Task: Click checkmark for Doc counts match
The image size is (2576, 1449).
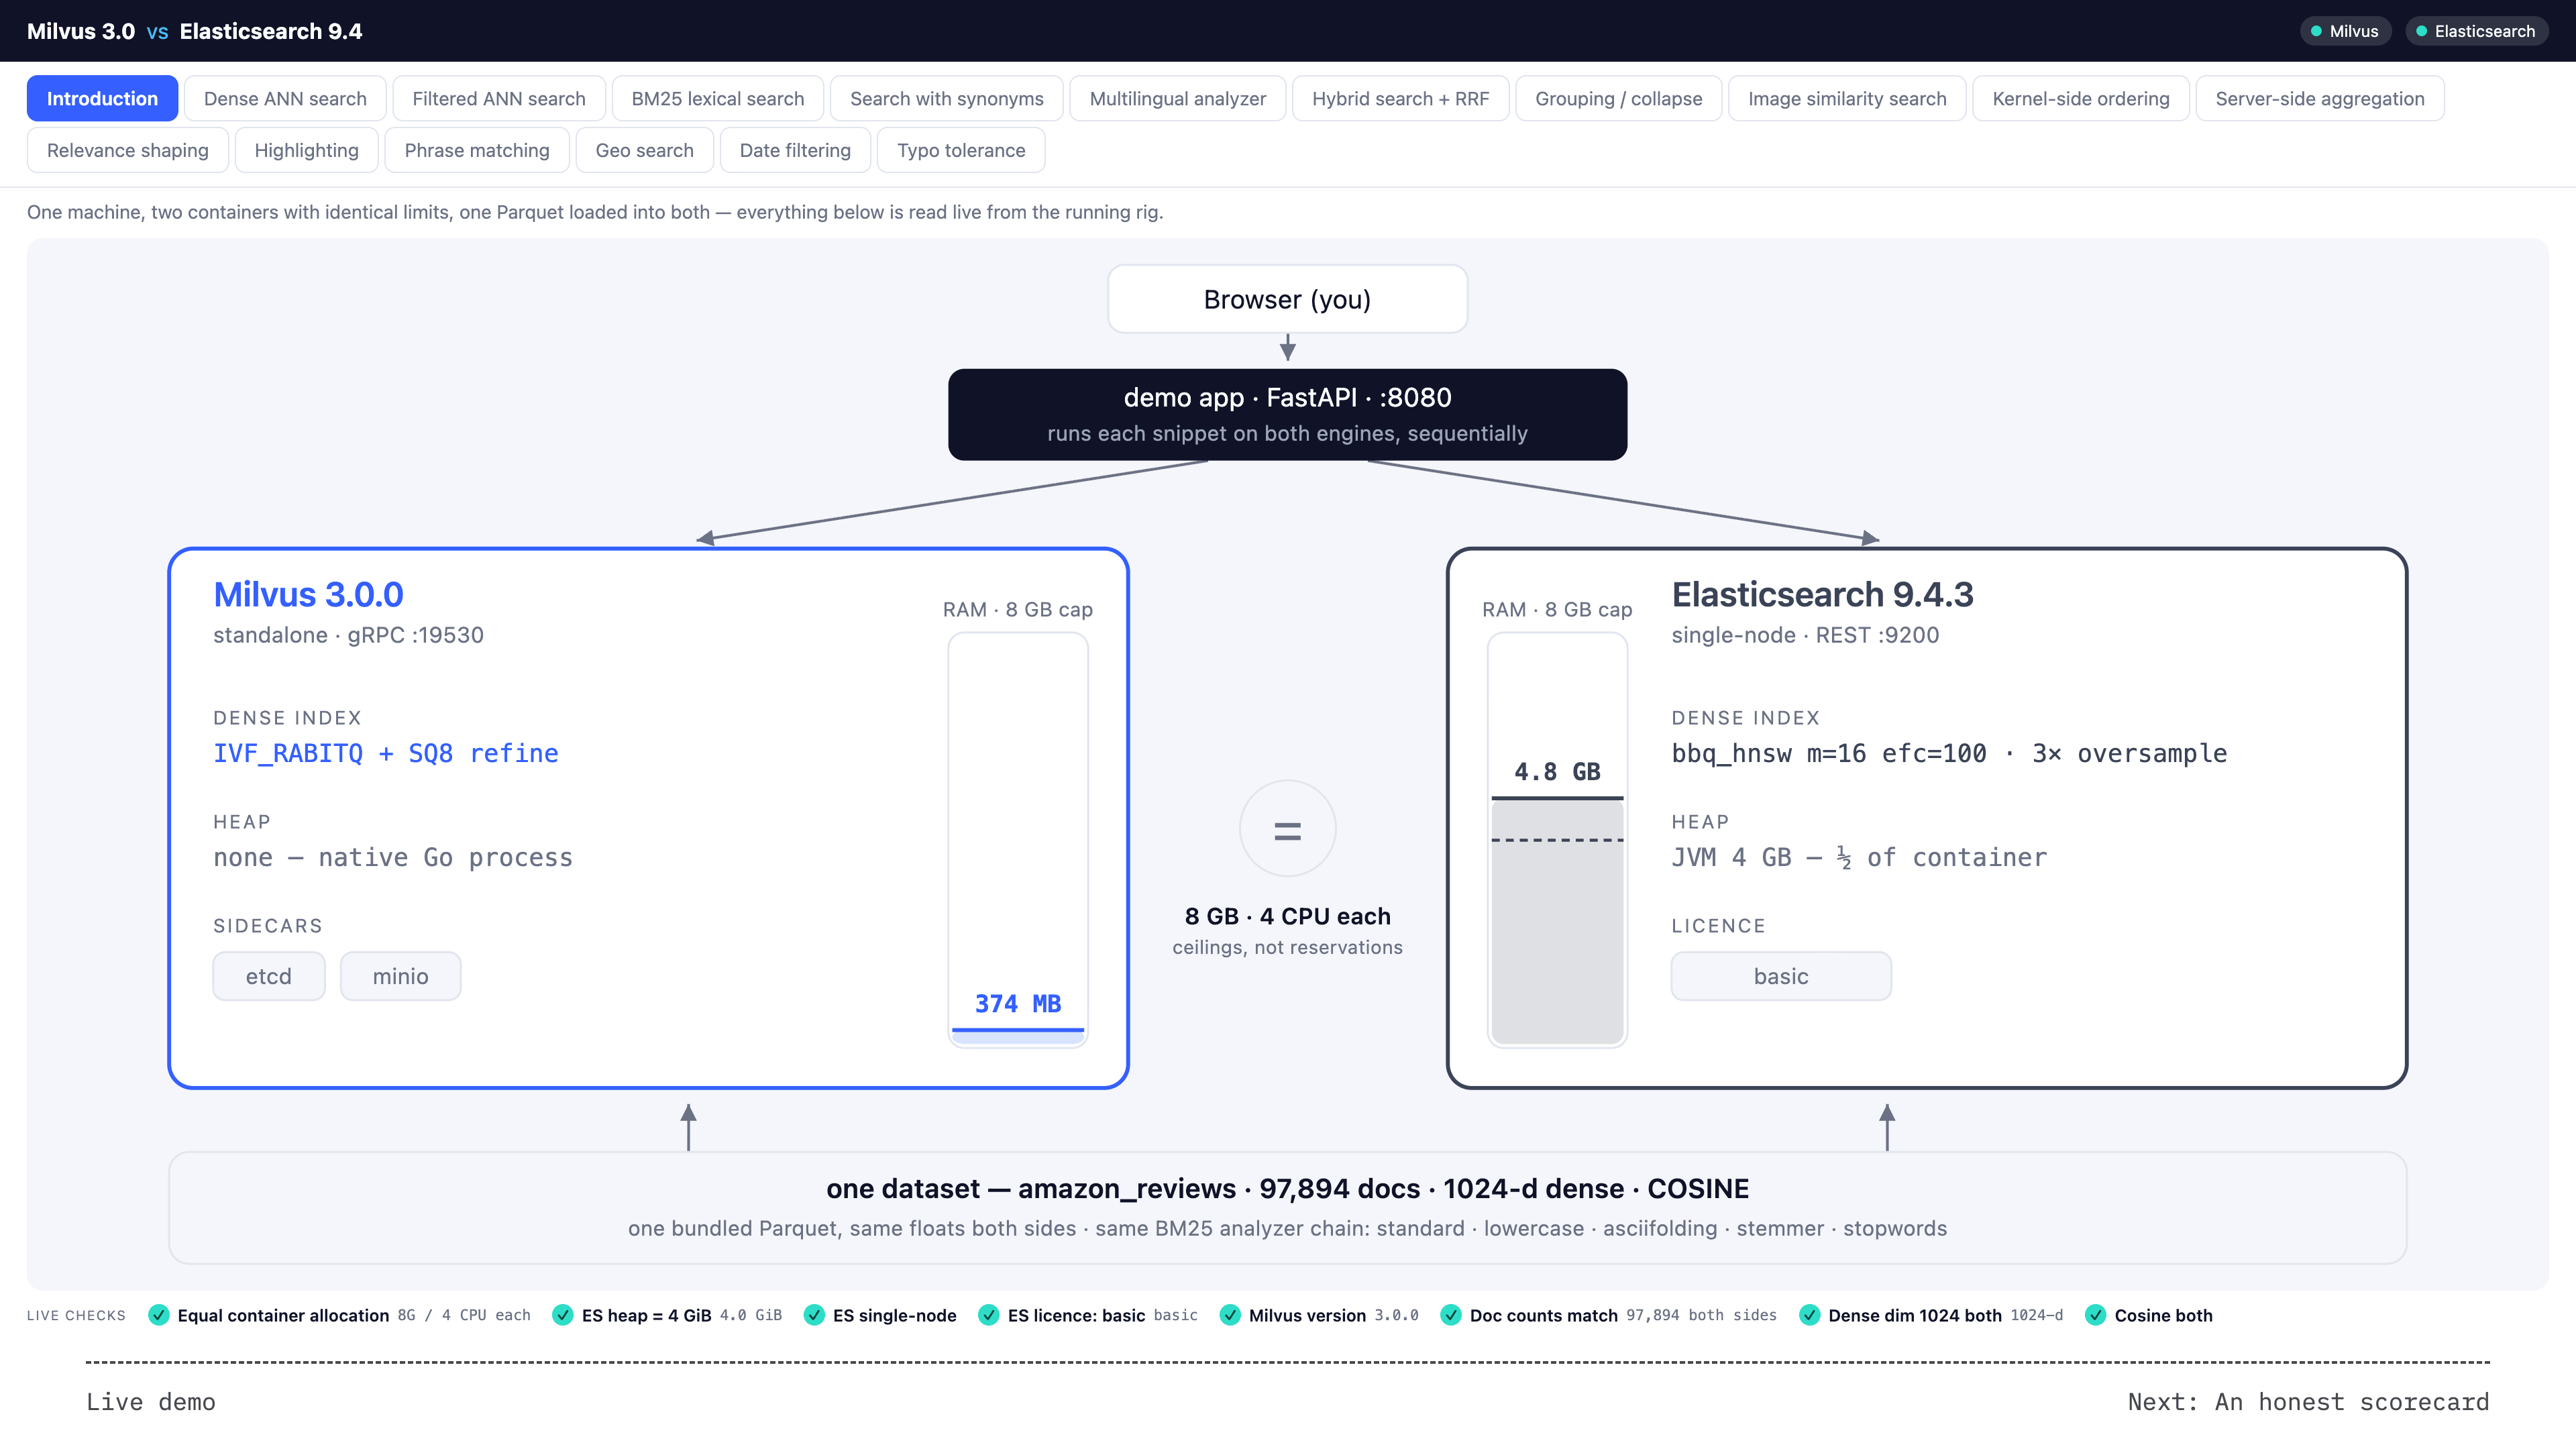Action: tap(1451, 1315)
